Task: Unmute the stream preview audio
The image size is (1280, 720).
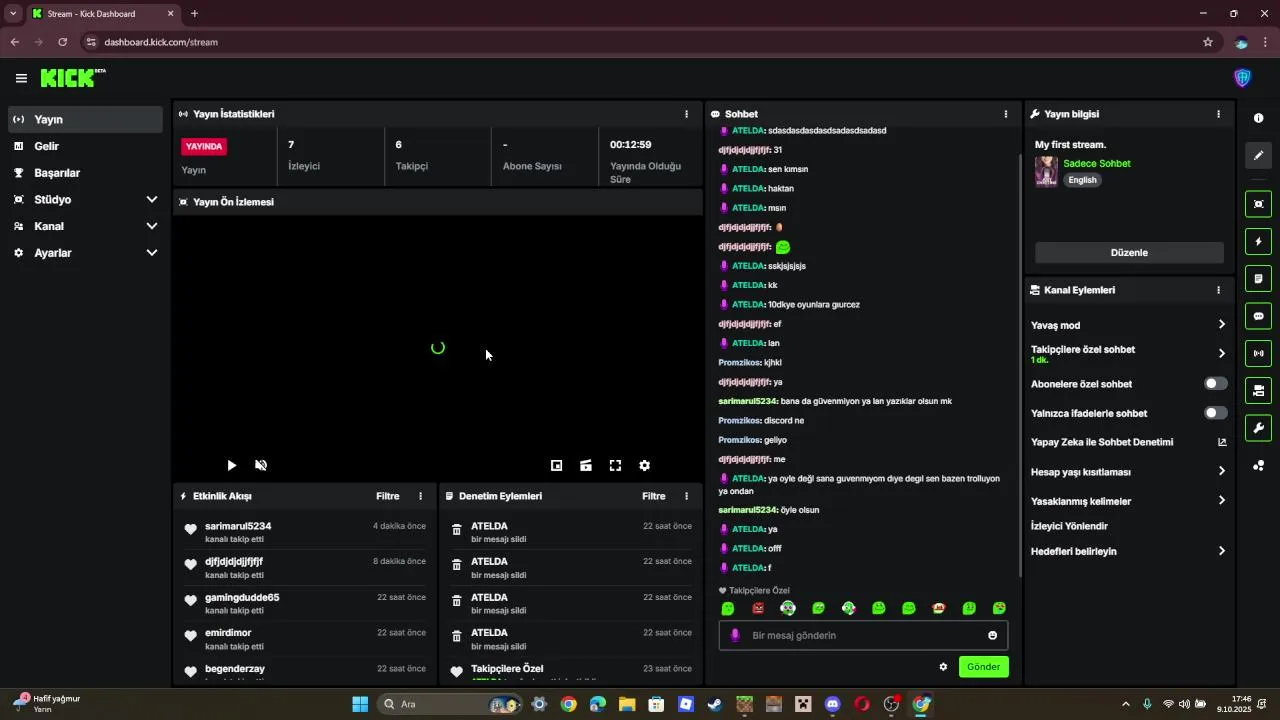Action: click(x=261, y=465)
